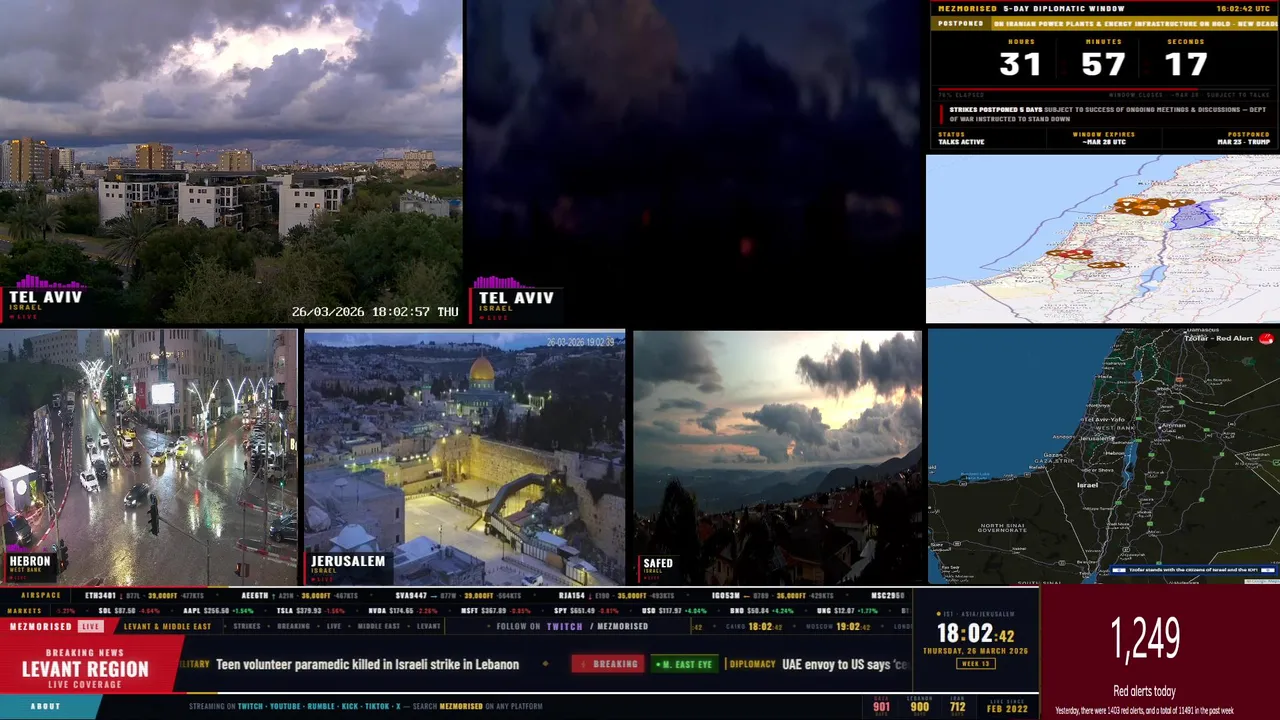
Task: Click the MEZMORISED LIVE badge
Action: click(x=56, y=627)
